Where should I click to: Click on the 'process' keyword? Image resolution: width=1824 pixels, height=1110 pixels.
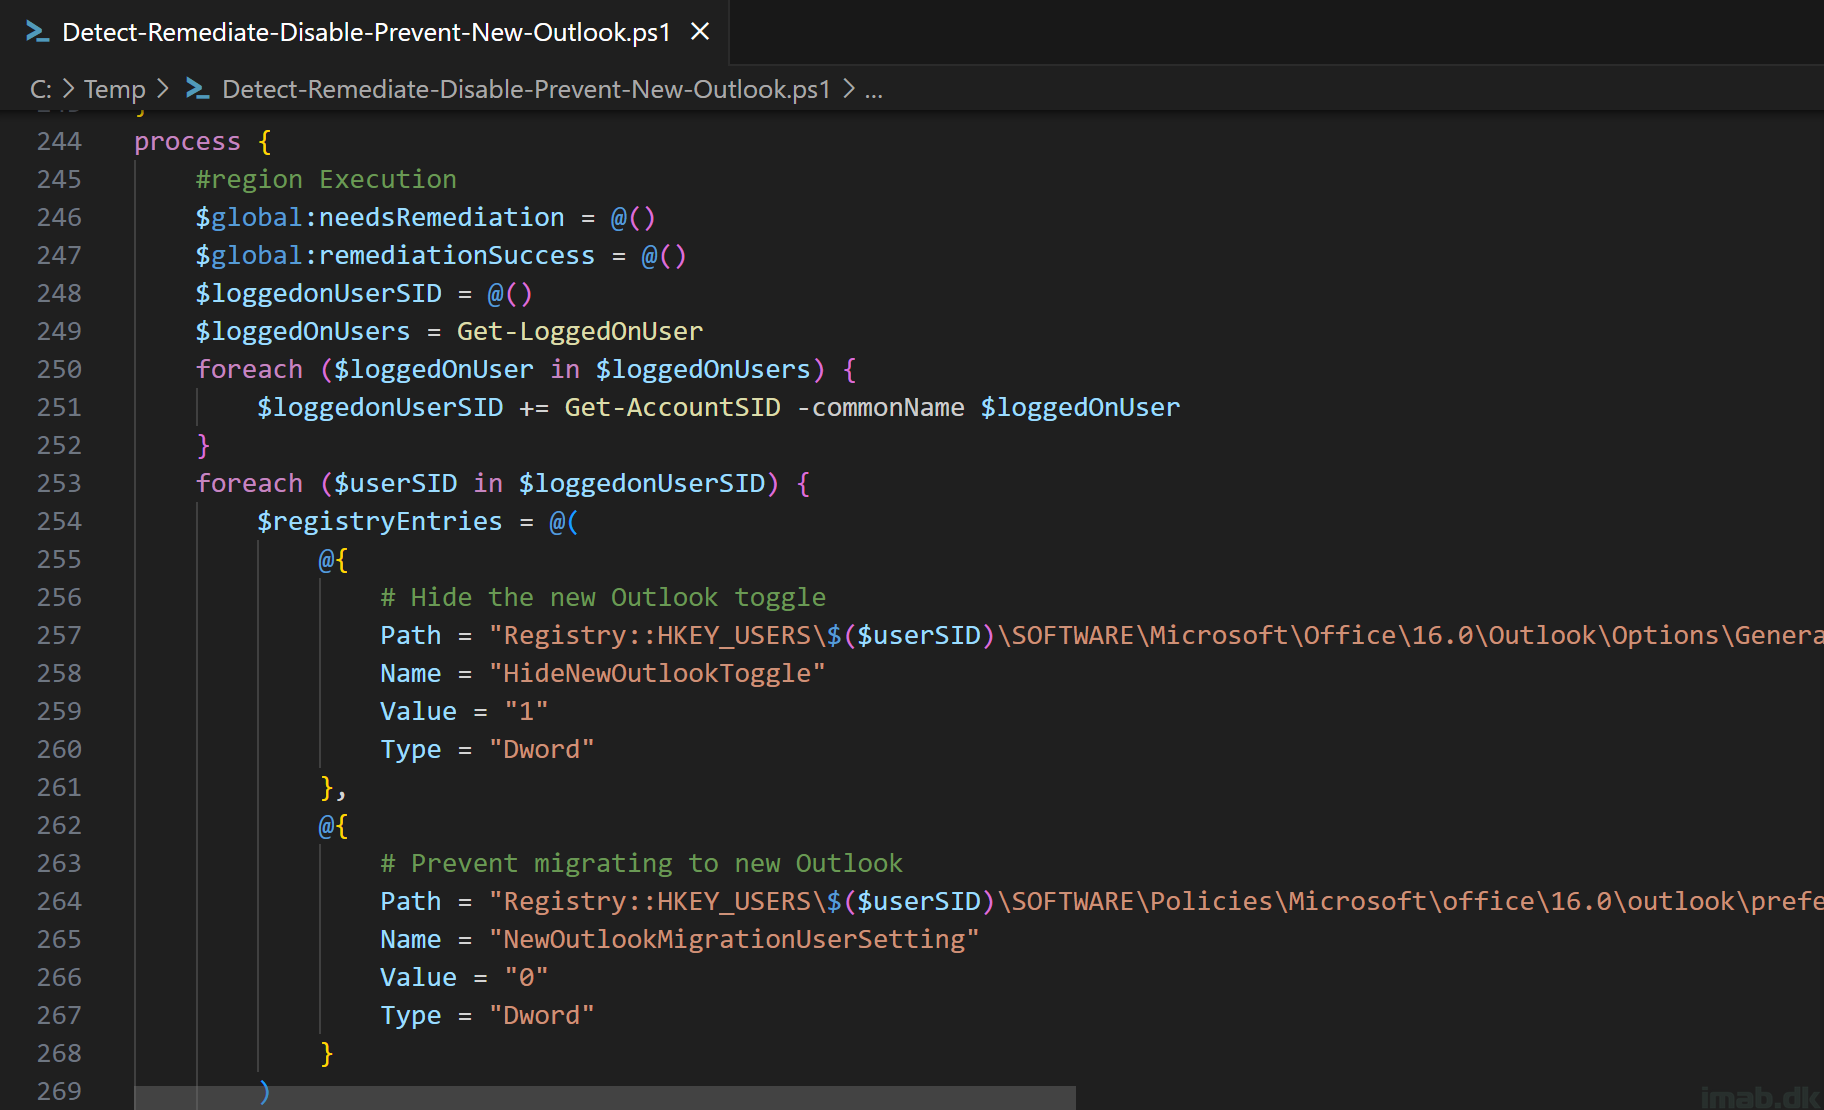coord(187,142)
